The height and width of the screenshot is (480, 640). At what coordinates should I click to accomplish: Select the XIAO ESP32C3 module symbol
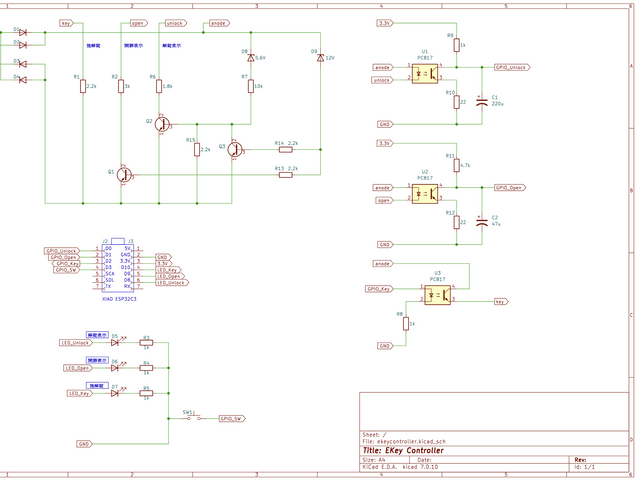pos(117,266)
